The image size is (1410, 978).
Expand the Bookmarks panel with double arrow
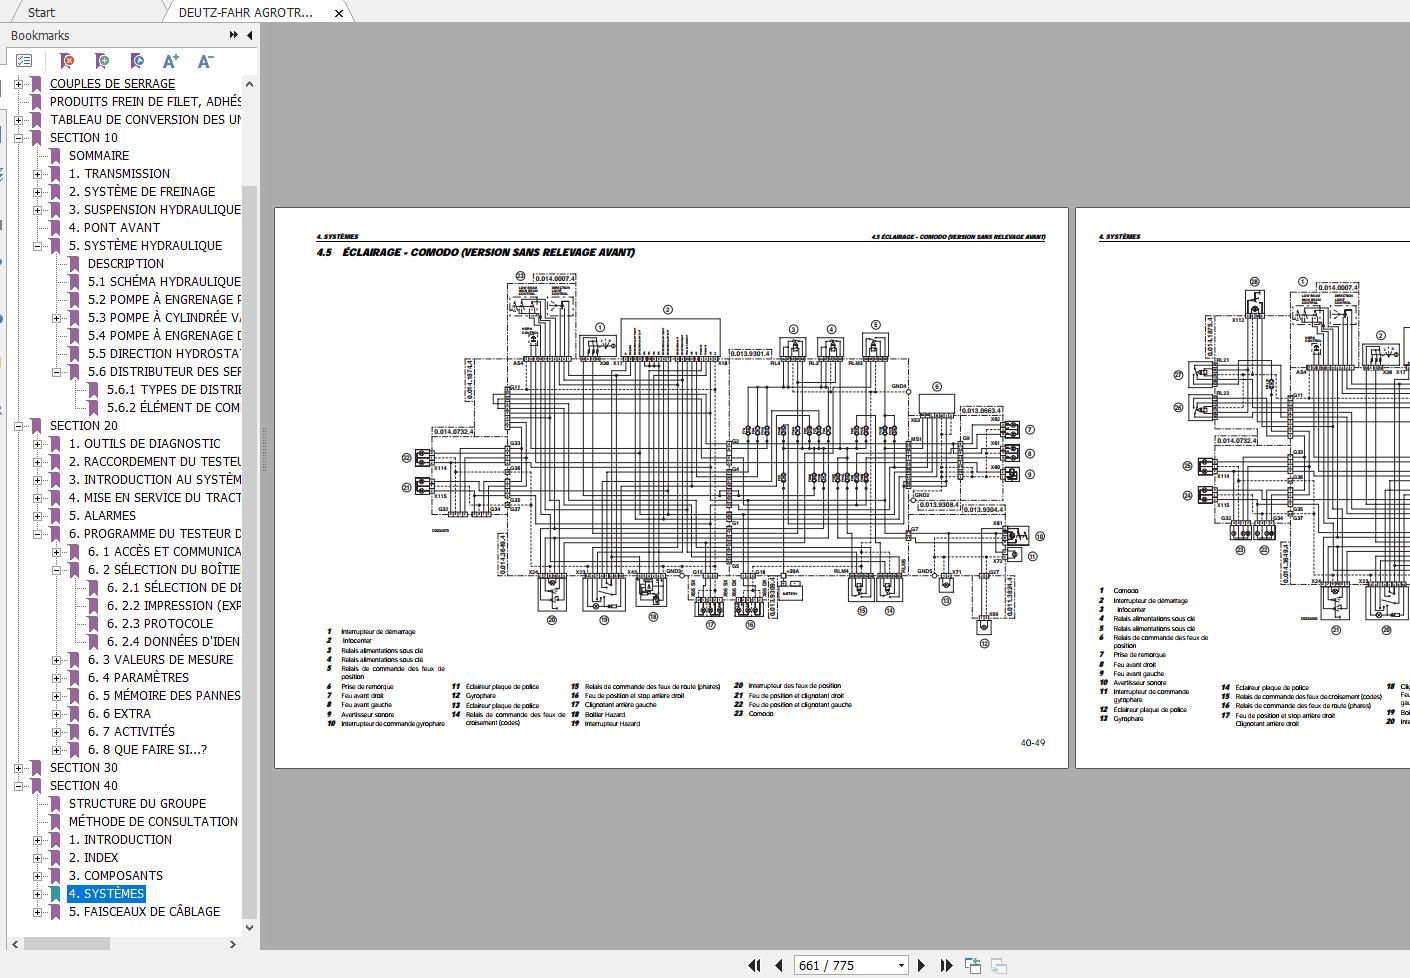233,35
